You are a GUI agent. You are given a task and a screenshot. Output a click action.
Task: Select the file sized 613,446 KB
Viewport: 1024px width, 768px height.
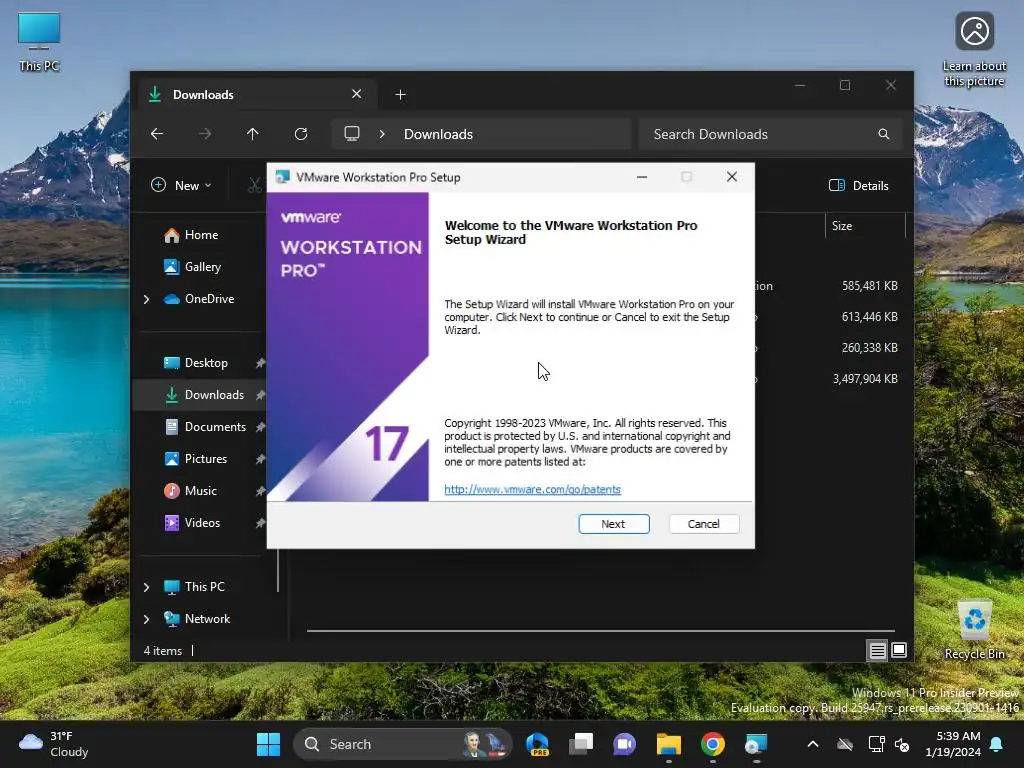tap(869, 317)
